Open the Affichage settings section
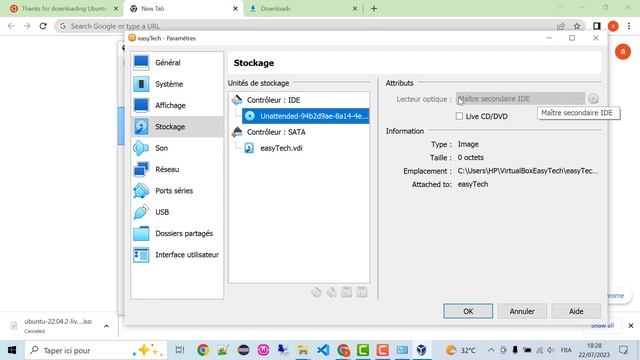The width and height of the screenshot is (640, 360). pos(177,105)
